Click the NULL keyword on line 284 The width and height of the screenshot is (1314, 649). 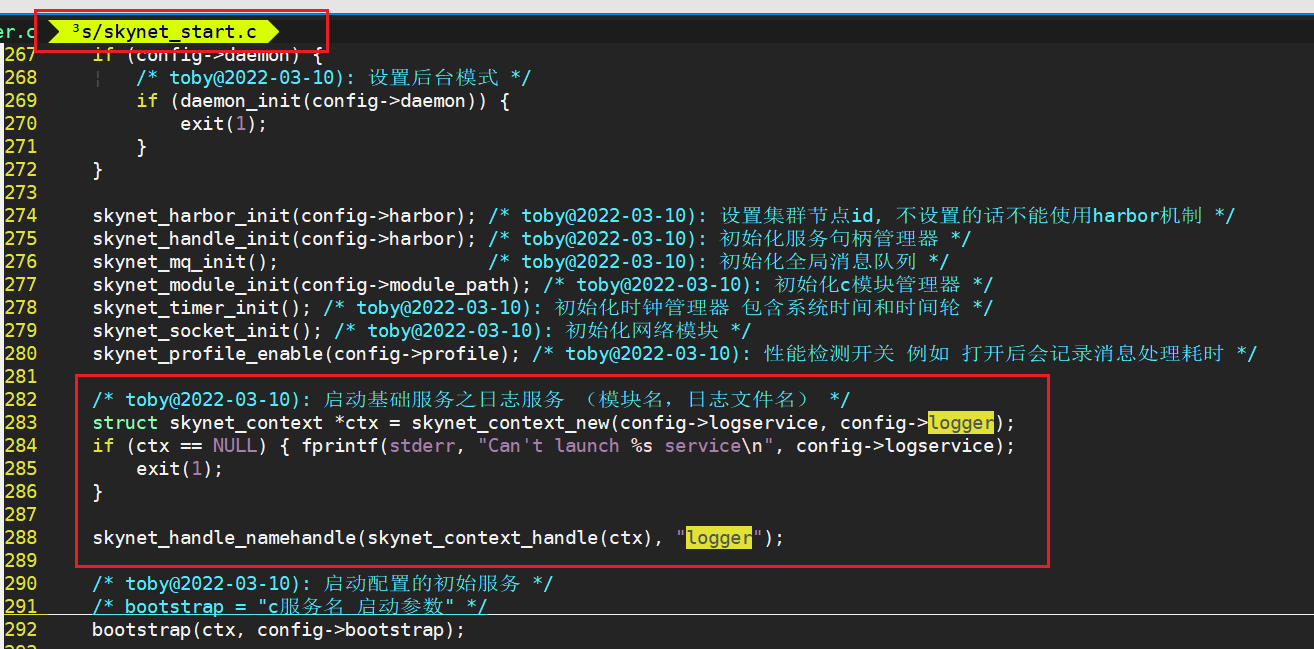pyautogui.click(x=235, y=445)
